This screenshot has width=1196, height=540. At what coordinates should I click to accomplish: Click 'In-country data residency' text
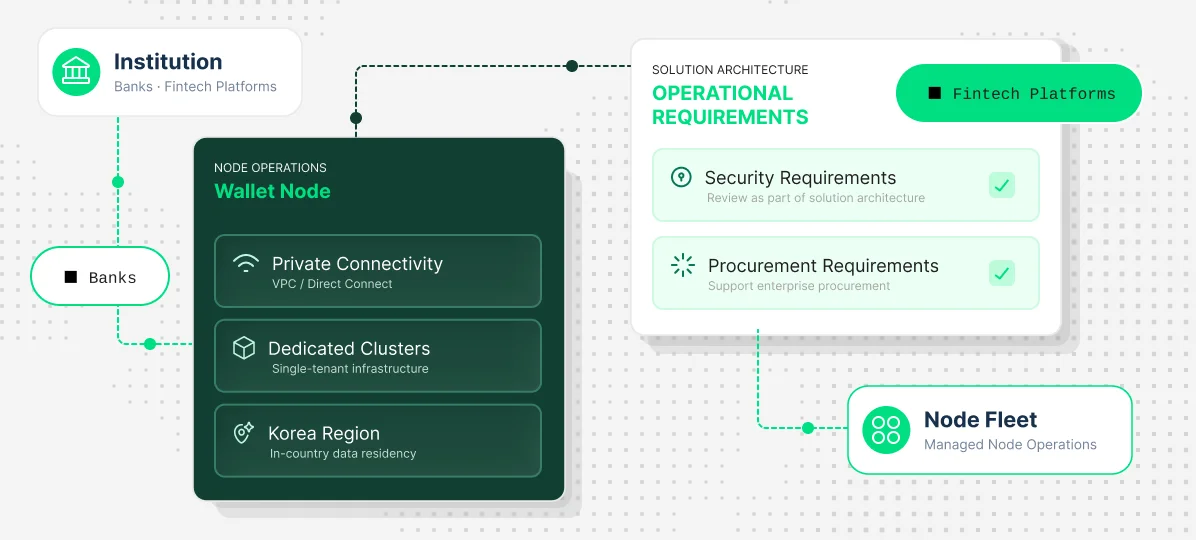click(343, 453)
